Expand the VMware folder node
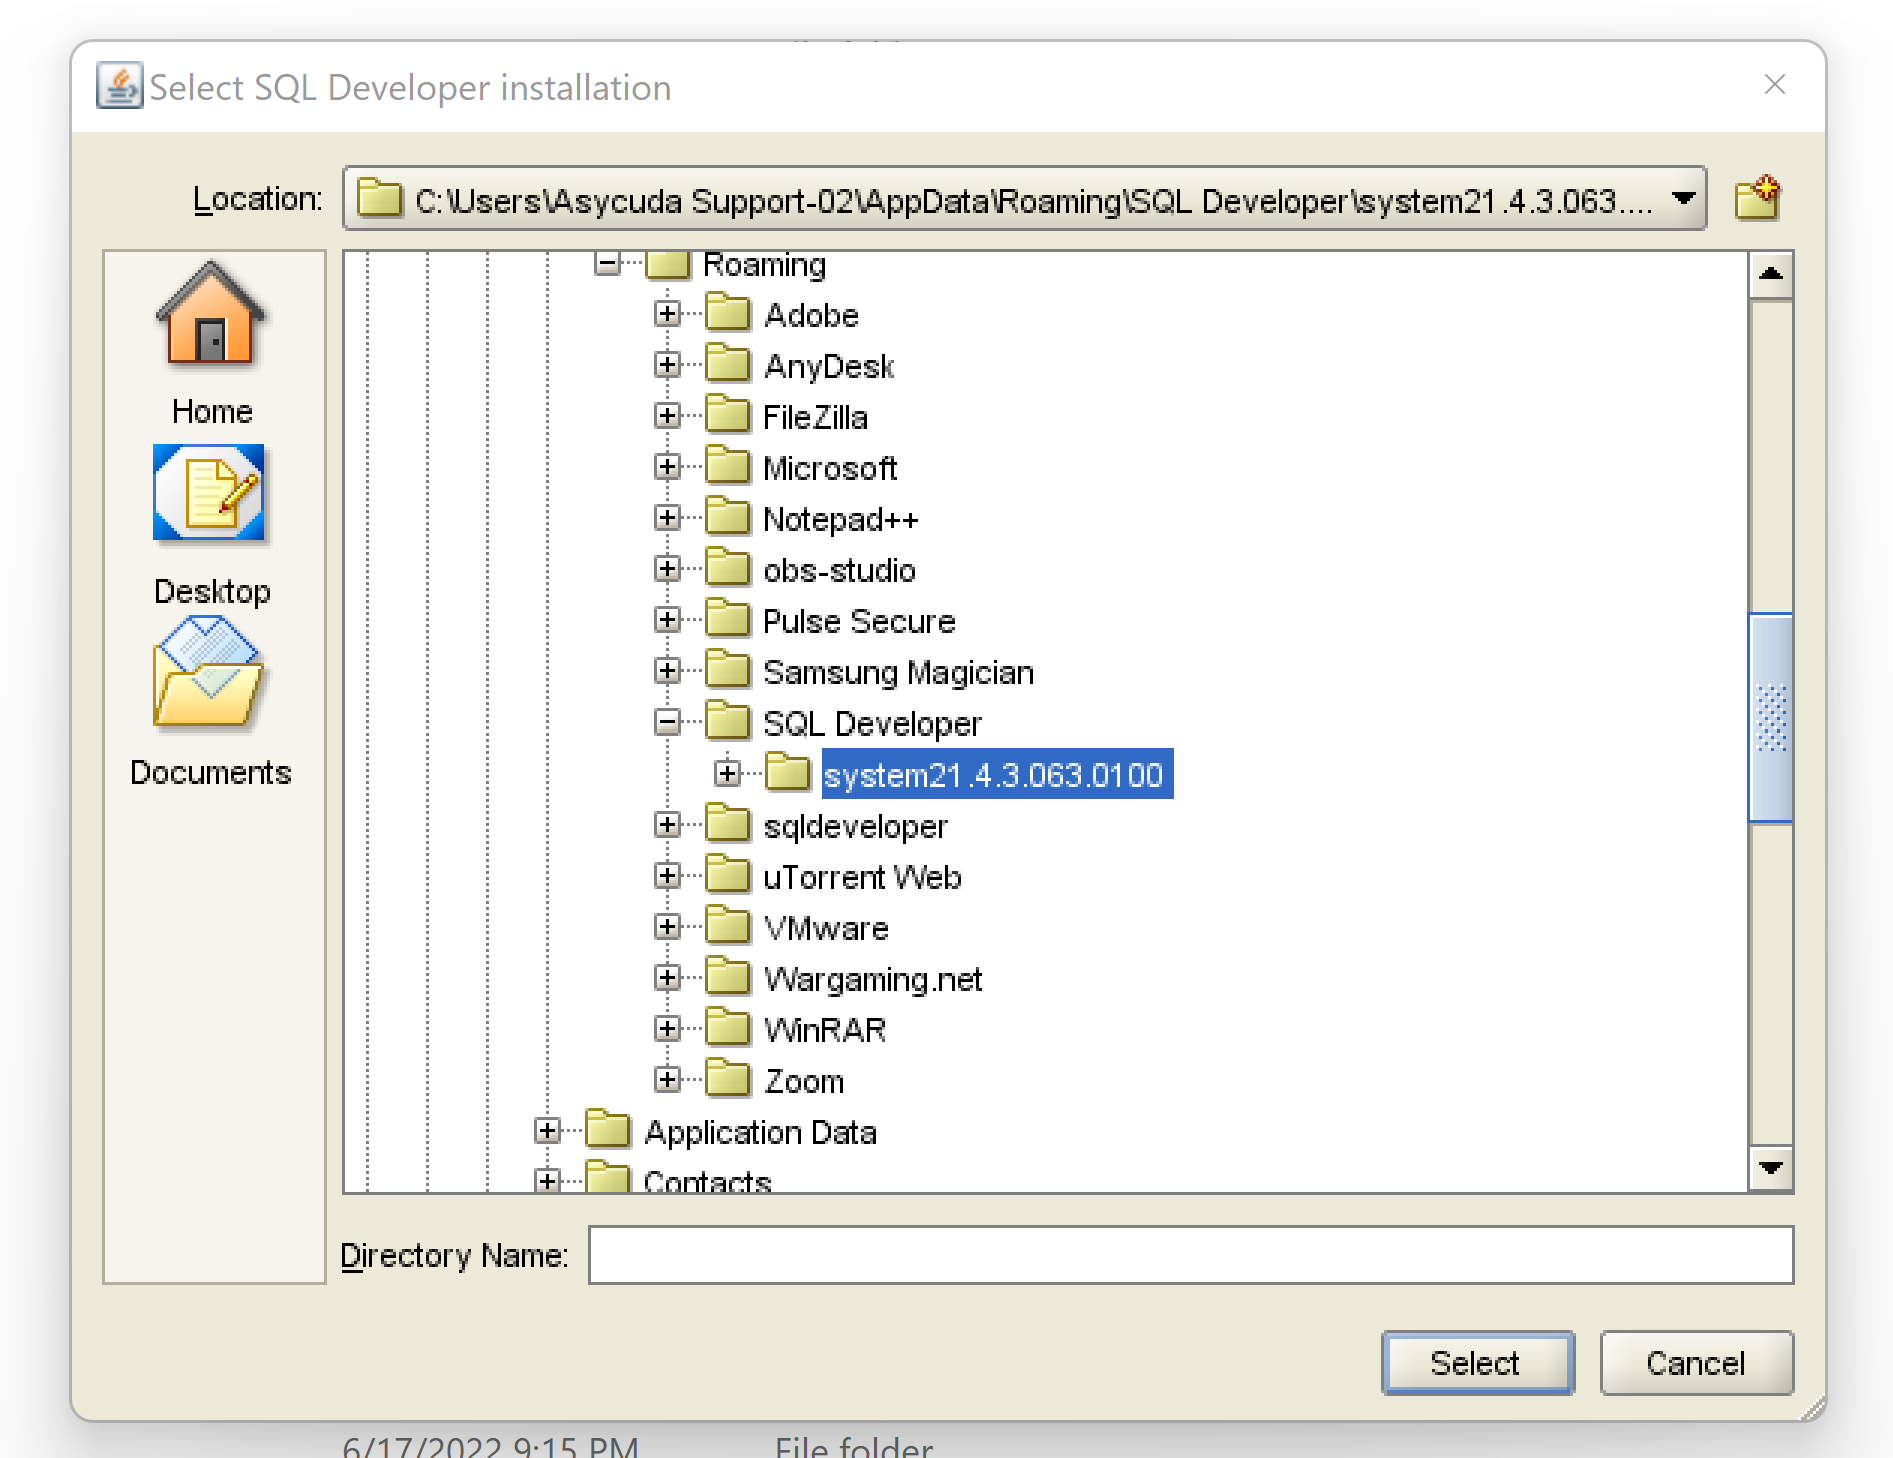Viewport: 1893px width, 1458px height. 667,926
